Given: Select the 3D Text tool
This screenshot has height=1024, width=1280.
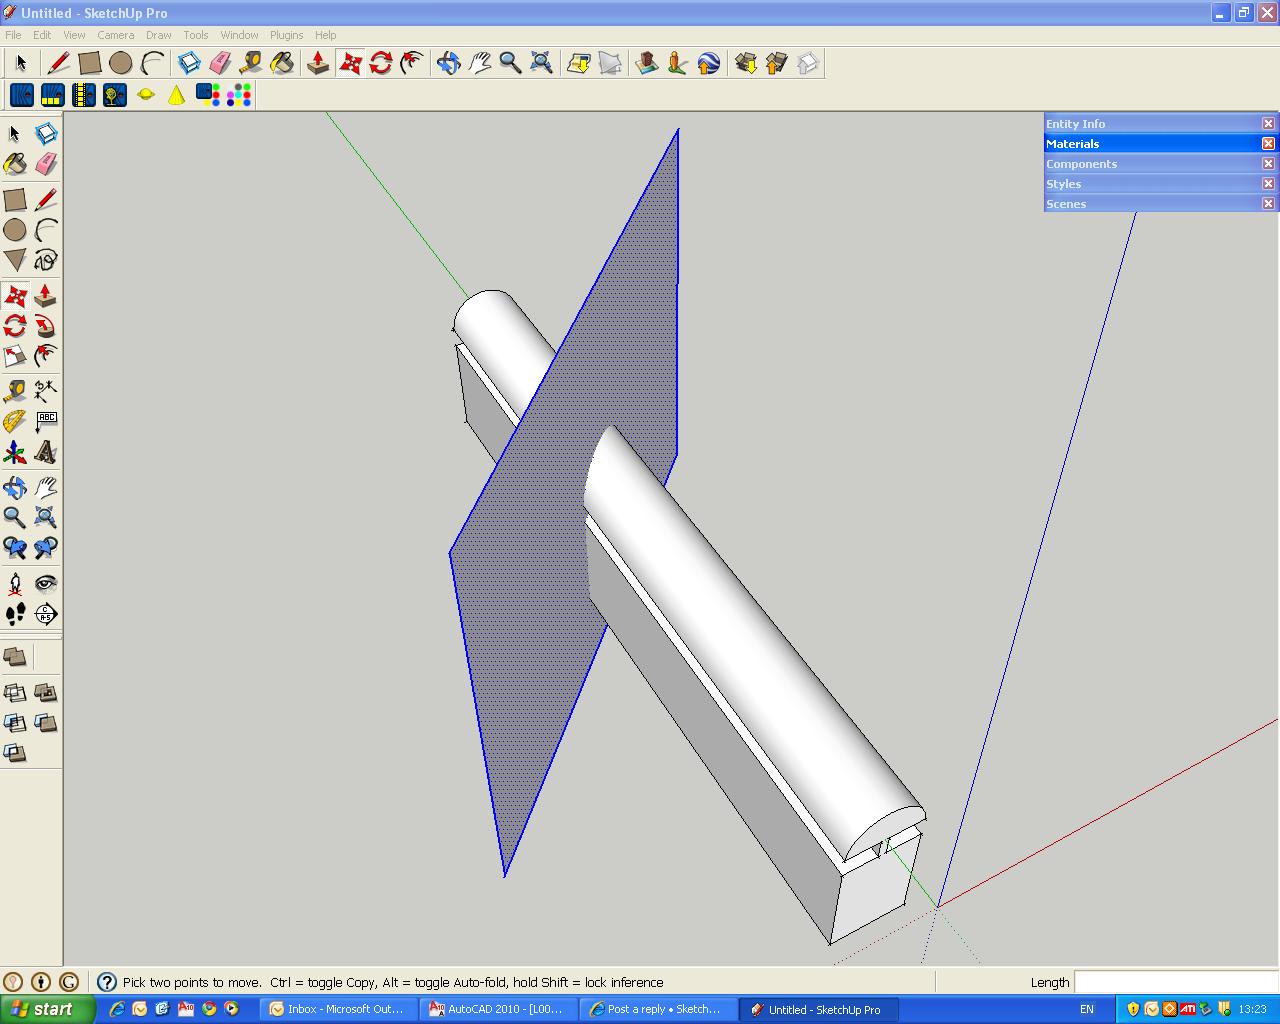Looking at the screenshot, I should (46, 453).
